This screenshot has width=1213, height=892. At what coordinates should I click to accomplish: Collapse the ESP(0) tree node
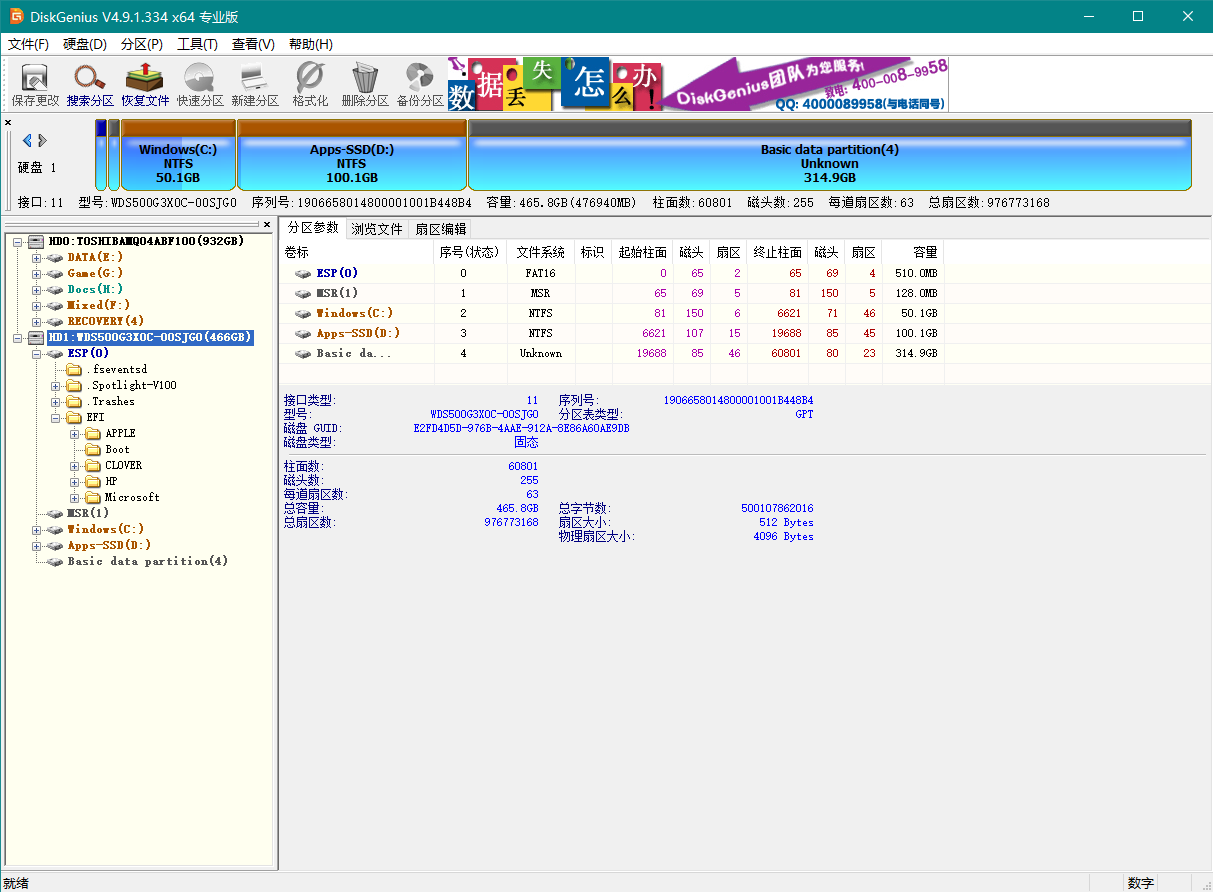click(x=37, y=353)
